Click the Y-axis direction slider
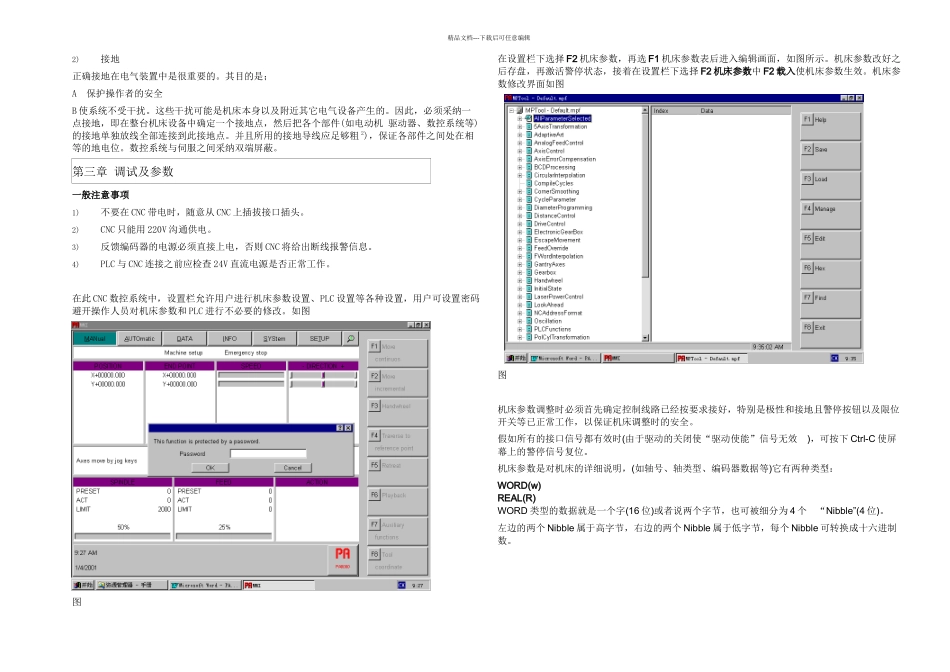This screenshot has width=950, height=672. tap(324, 384)
